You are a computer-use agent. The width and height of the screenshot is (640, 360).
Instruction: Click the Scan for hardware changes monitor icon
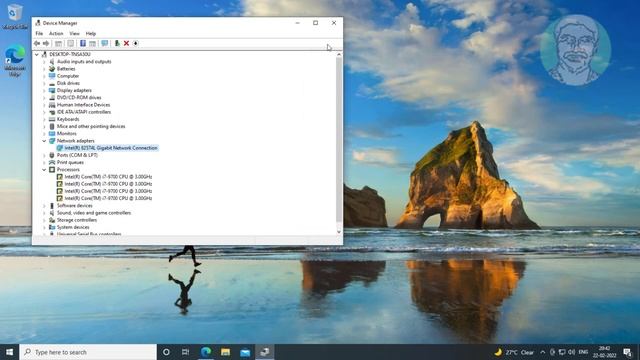pos(104,43)
